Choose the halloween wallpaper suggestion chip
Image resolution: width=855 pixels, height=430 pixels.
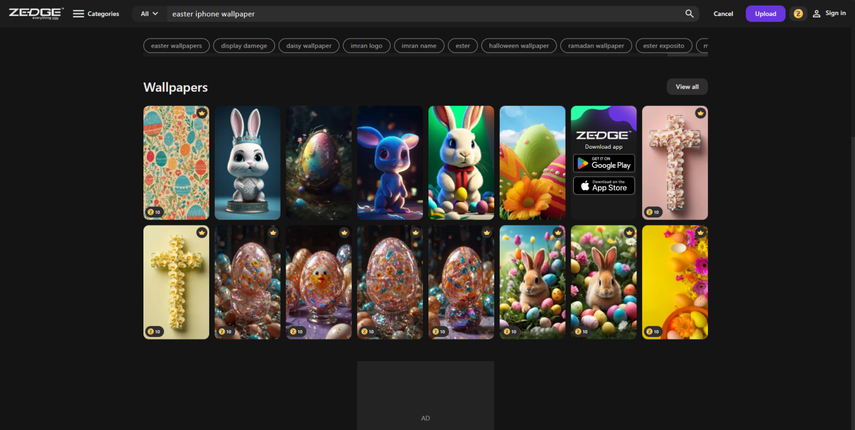tap(519, 46)
